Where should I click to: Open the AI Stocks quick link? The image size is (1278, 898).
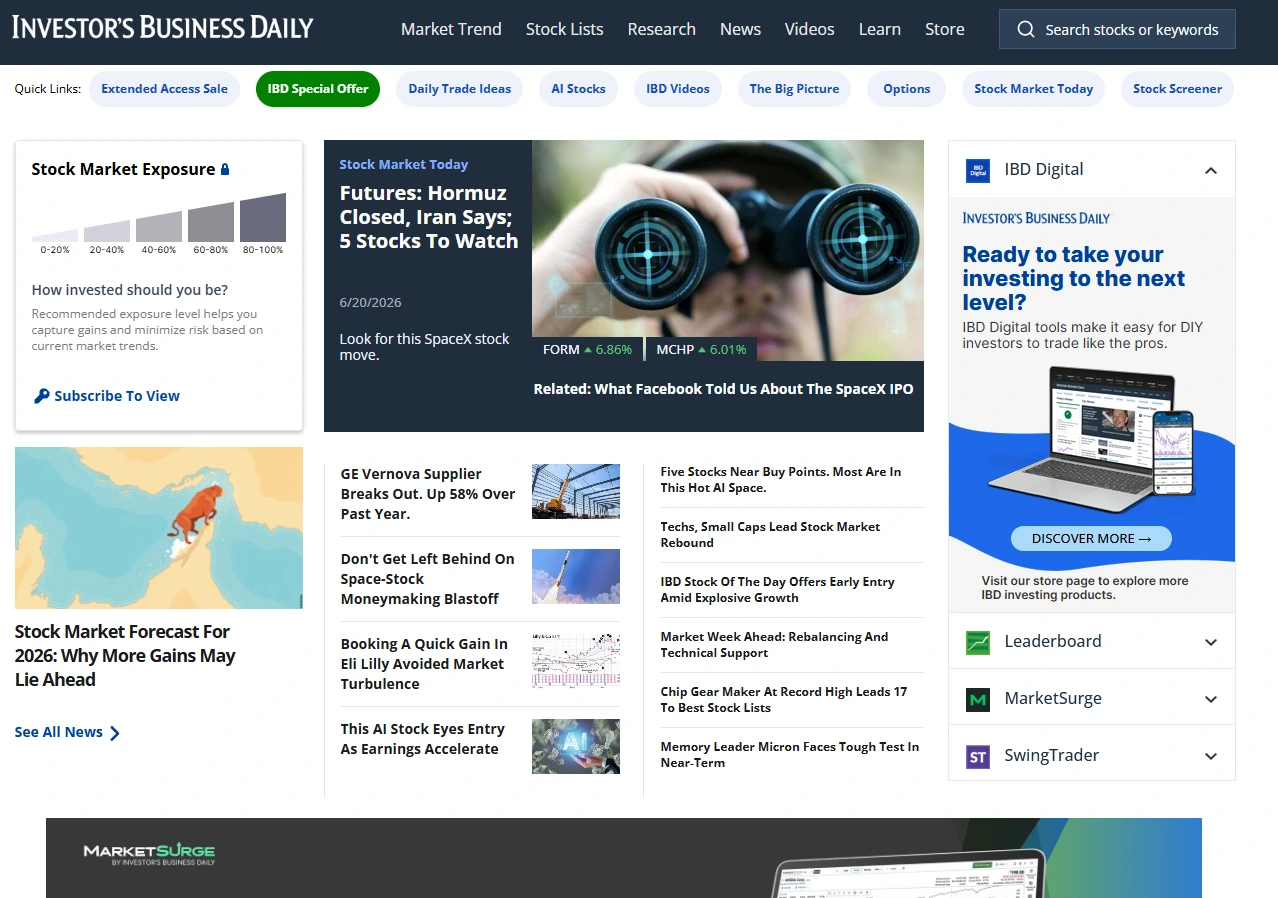click(x=579, y=89)
